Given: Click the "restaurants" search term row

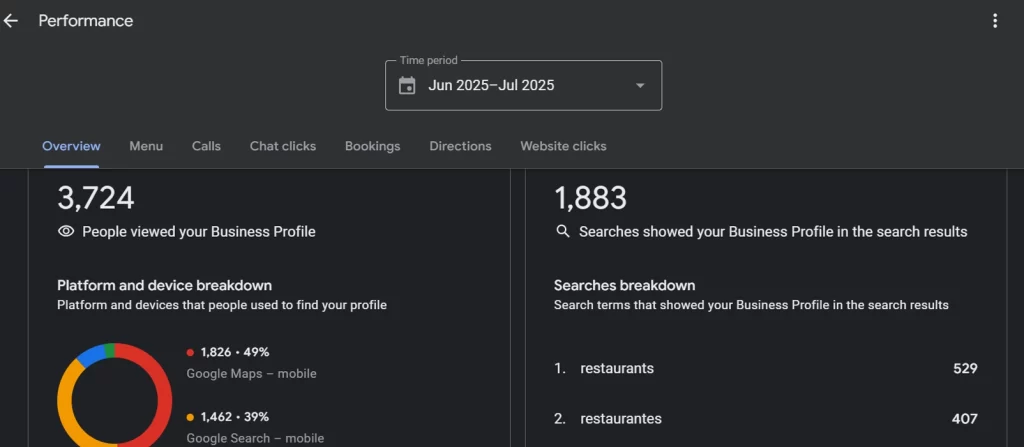Looking at the screenshot, I should [765, 368].
